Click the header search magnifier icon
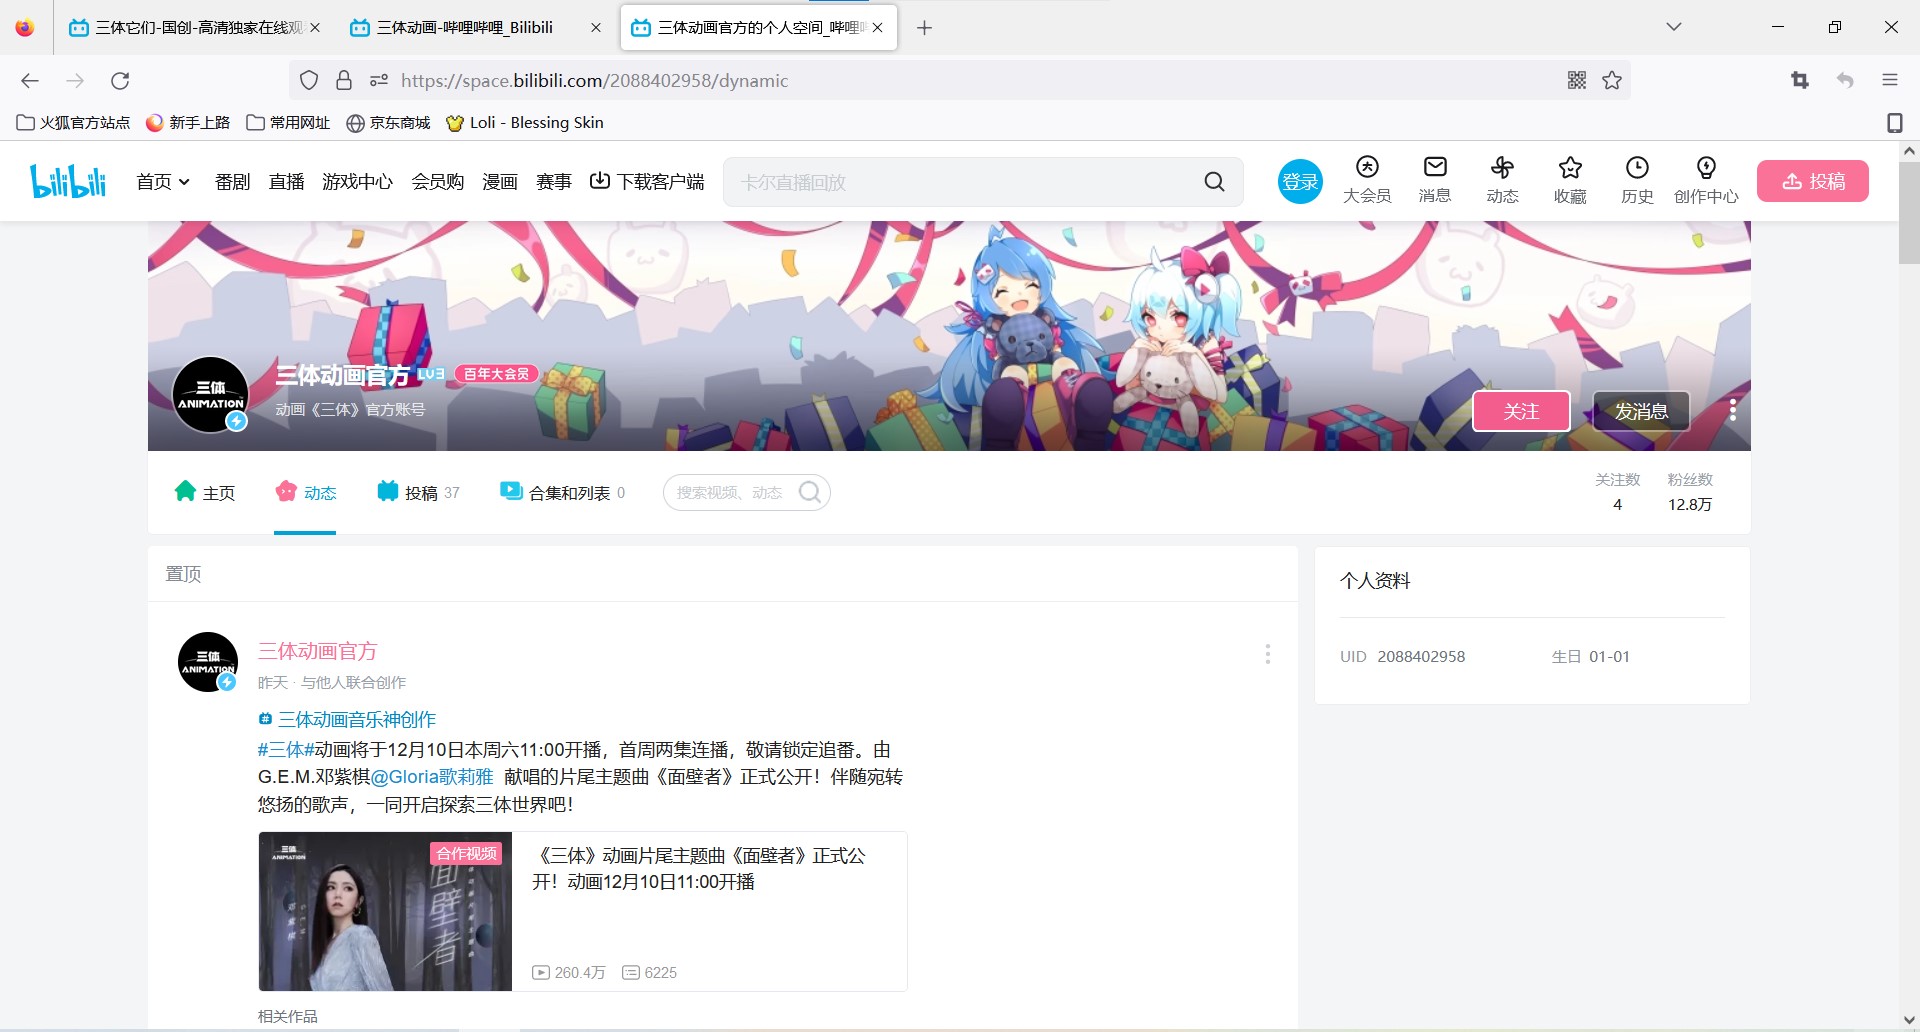Viewport: 1920px width, 1032px height. pos(1214,182)
